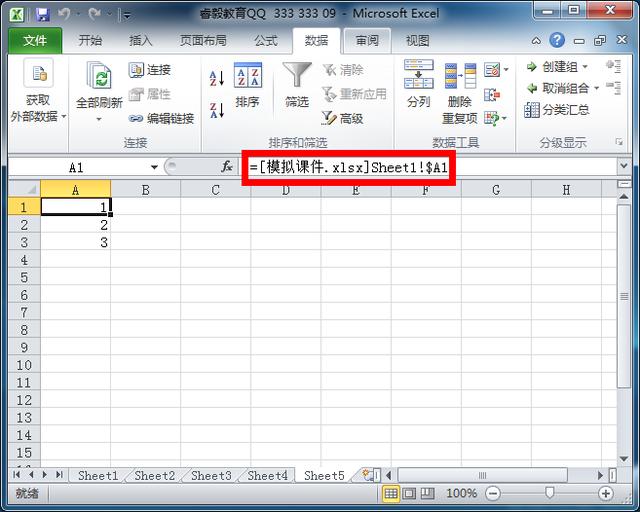The width and height of the screenshot is (640, 512).
Task: Switch to Normal view in status bar
Action: pyautogui.click(x=391, y=494)
